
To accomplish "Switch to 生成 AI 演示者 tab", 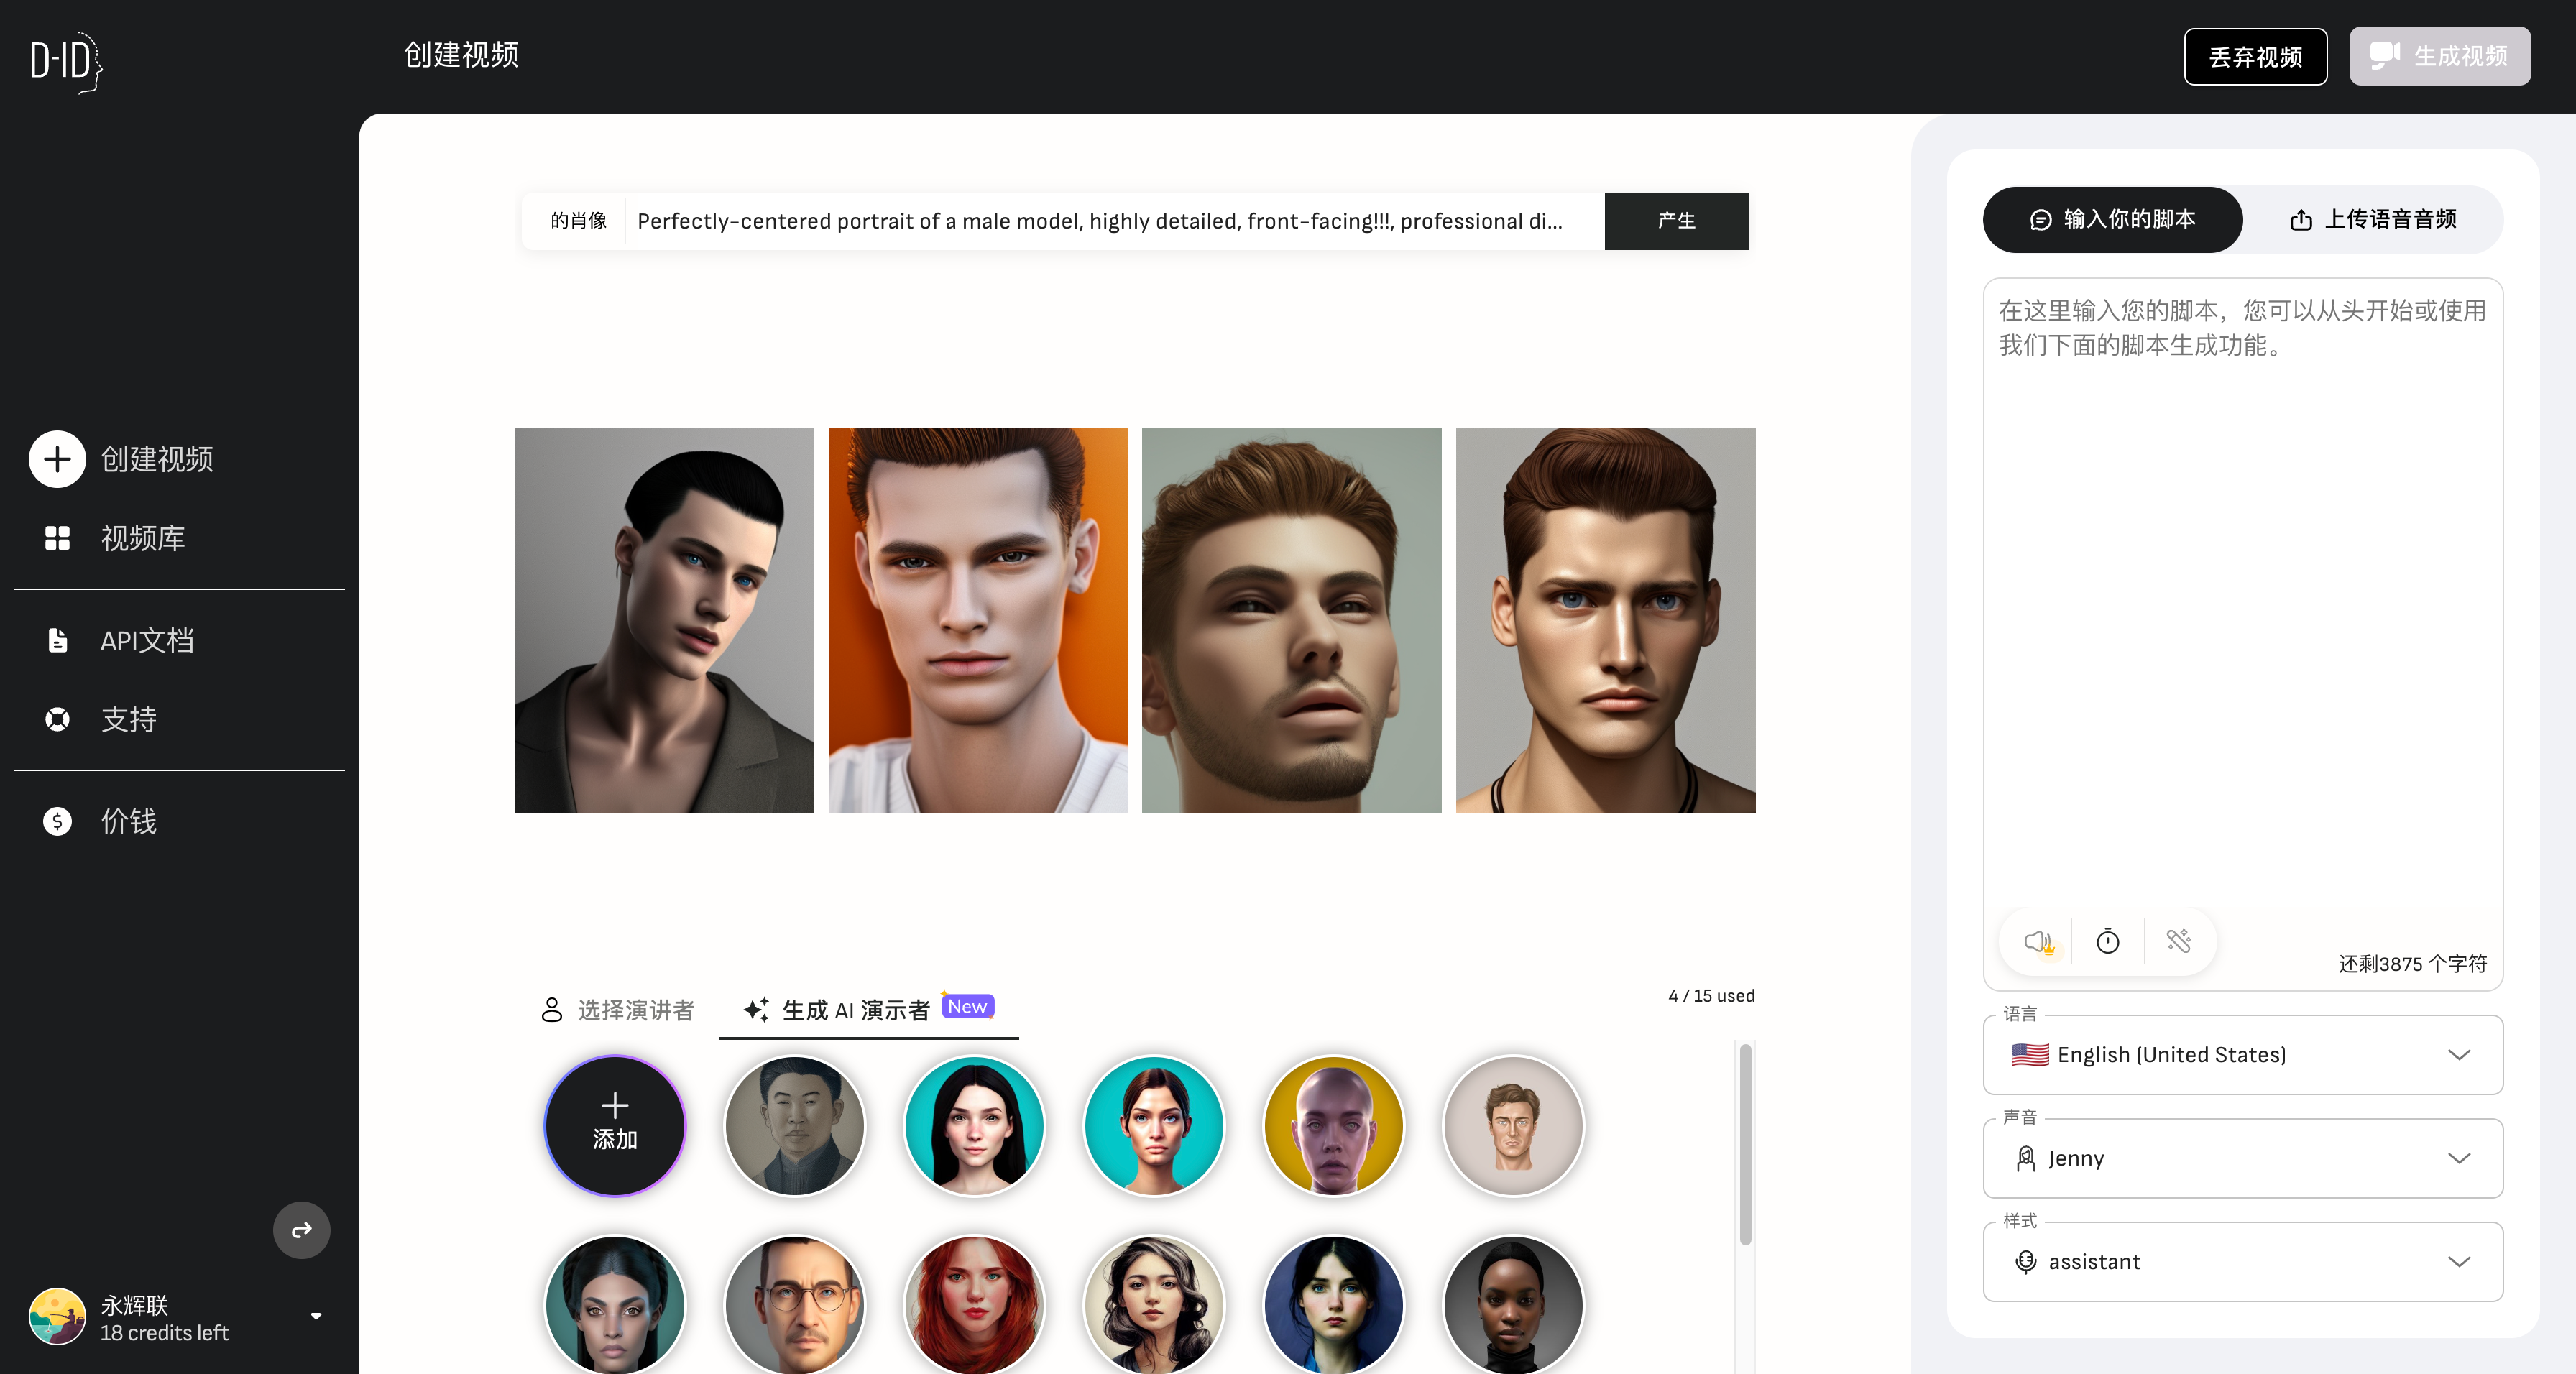I will [868, 1009].
